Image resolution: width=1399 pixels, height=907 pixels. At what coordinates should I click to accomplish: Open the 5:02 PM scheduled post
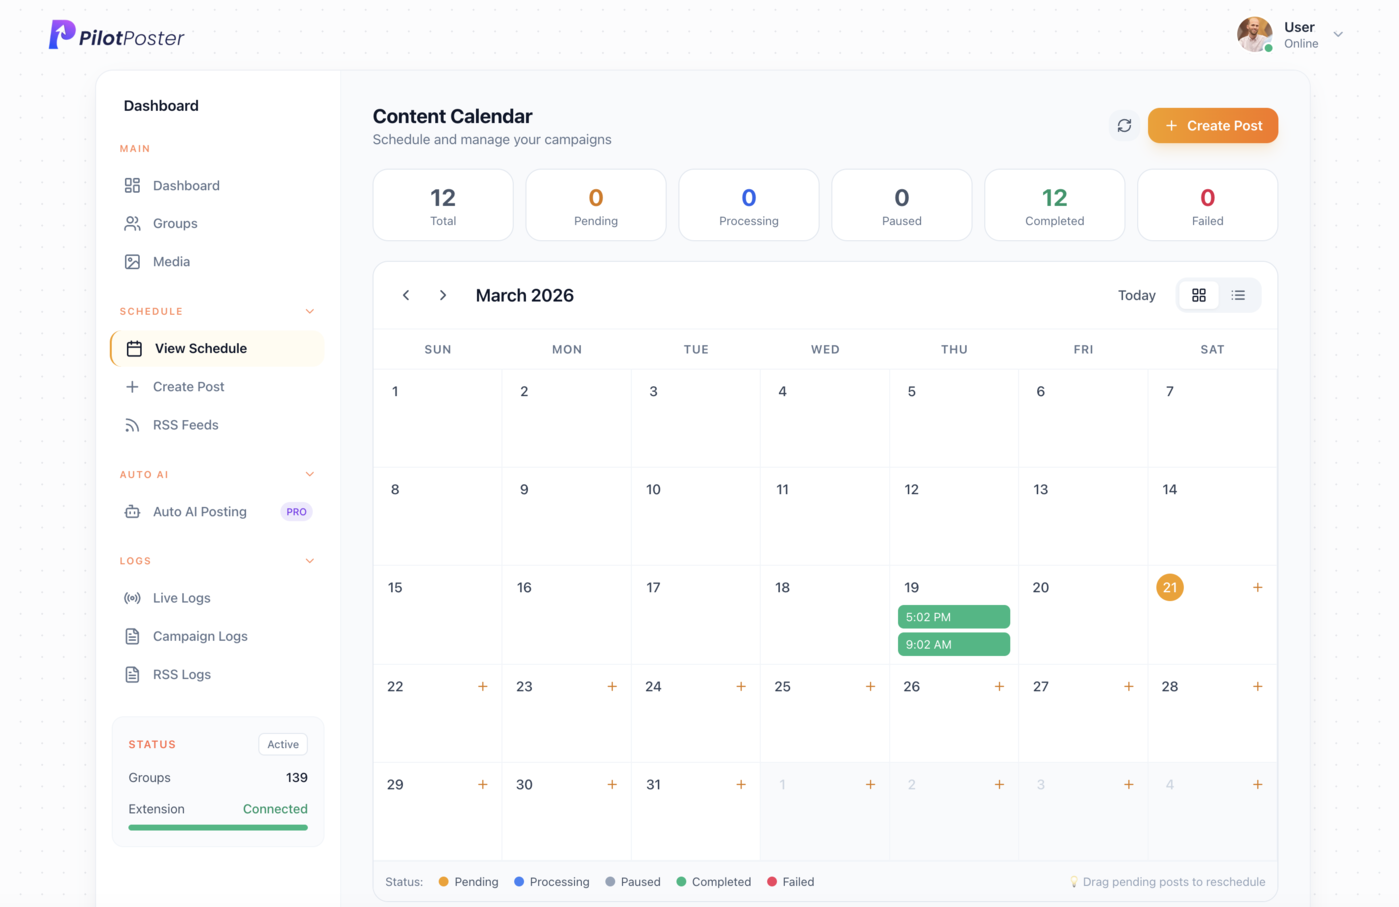point(953,616)
